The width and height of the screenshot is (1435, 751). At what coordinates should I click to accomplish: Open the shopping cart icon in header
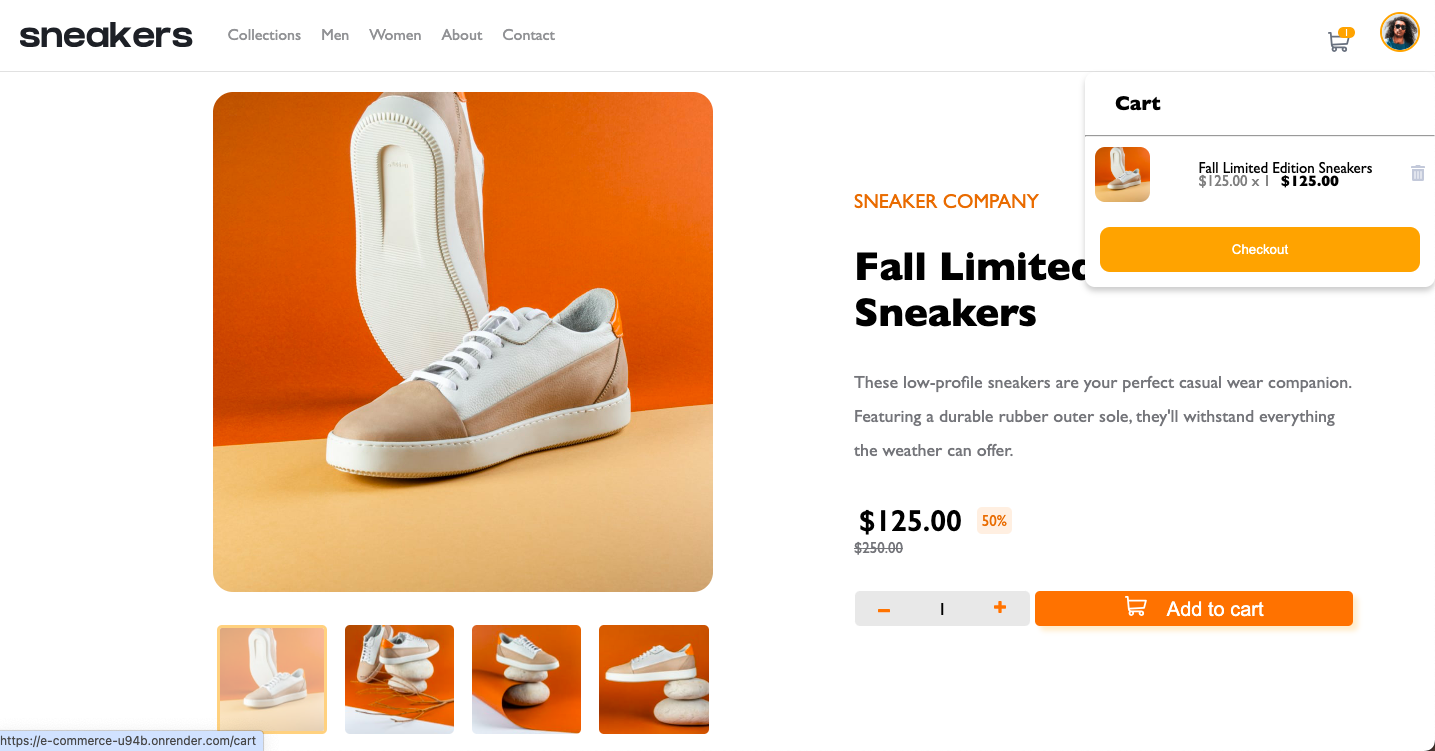tap(1338, 42)
